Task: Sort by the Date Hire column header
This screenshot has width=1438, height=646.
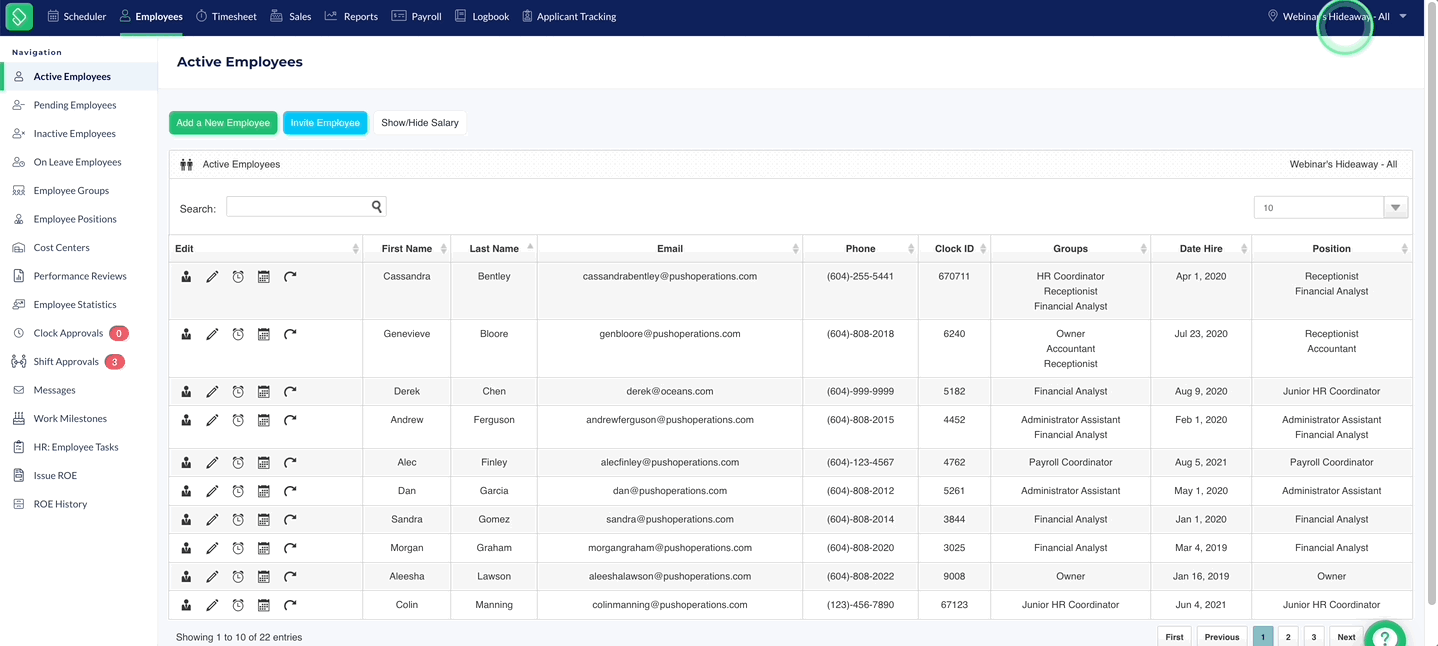Action: coord(1200,248)
